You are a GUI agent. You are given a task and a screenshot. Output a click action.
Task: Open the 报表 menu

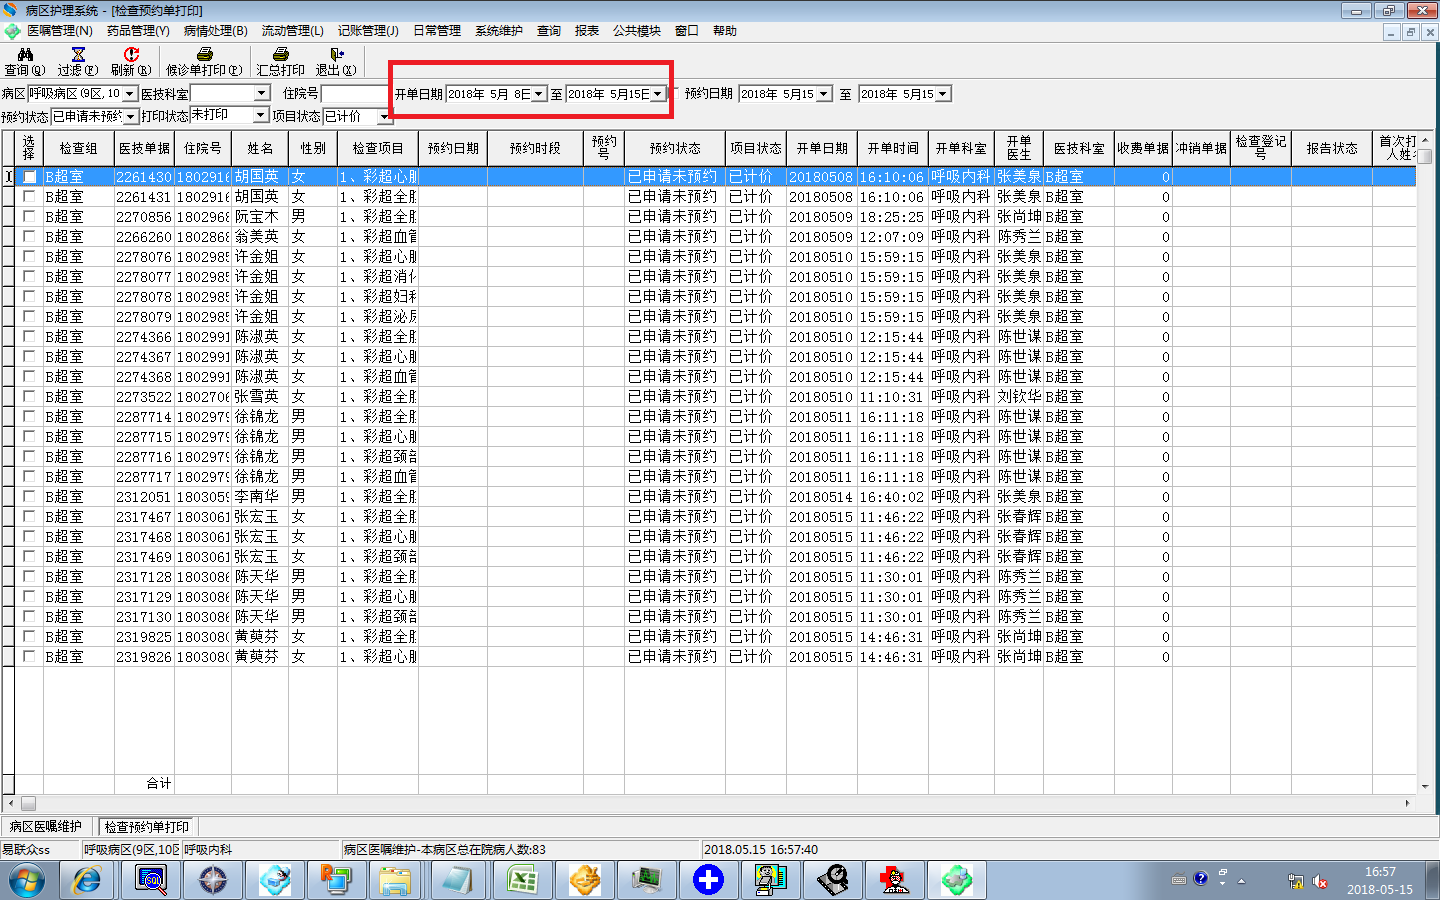point(587,31)
